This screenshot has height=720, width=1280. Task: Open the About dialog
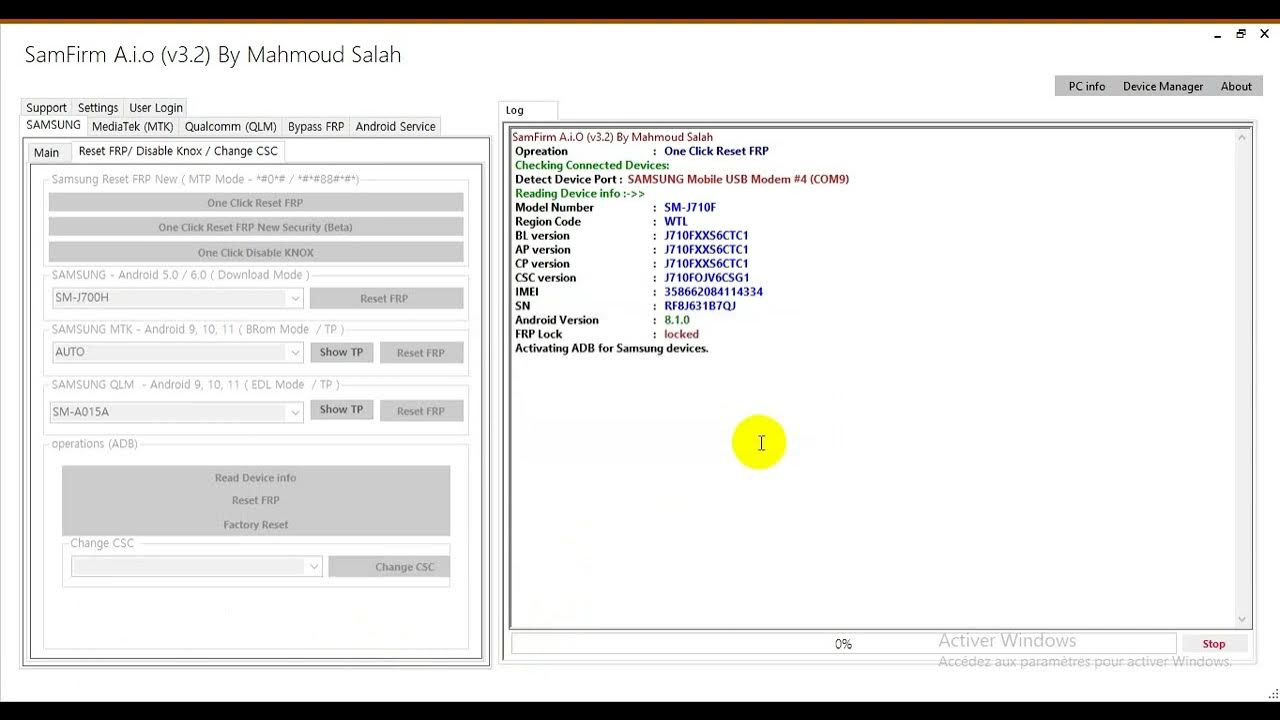coord(1236,86)
